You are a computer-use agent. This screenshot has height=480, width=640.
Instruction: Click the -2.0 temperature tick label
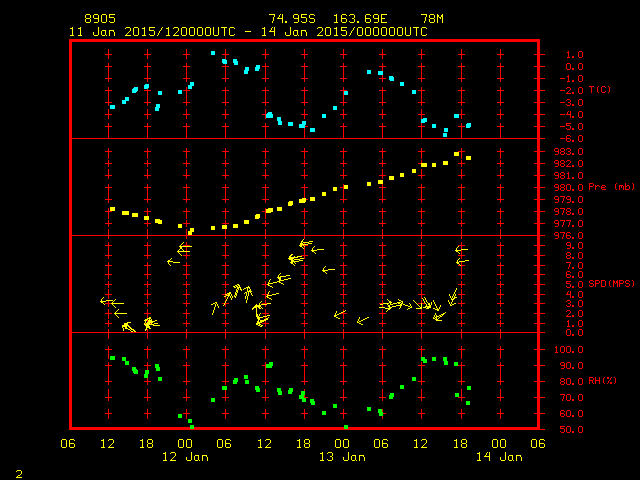coord(571,91)
